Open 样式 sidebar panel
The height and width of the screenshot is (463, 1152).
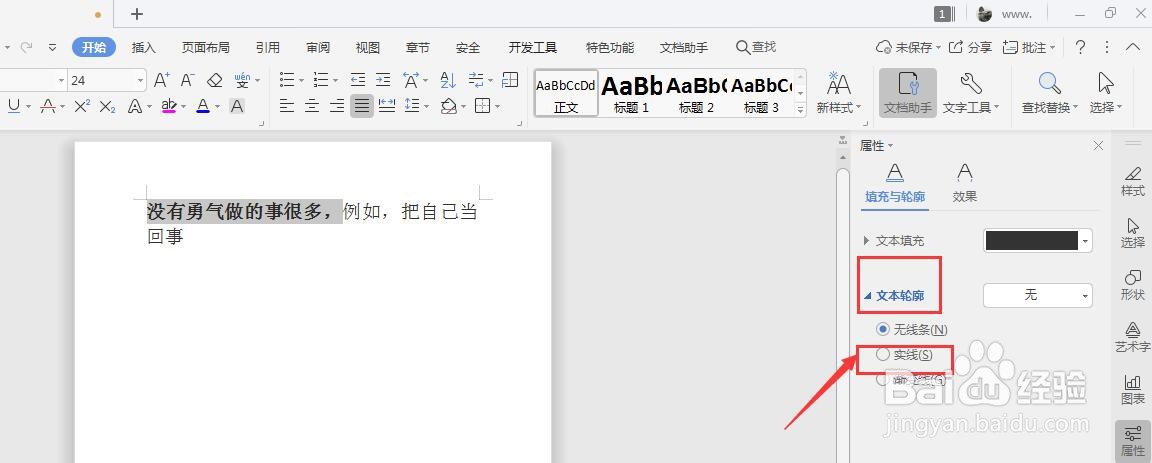[x=1132, y=182]
